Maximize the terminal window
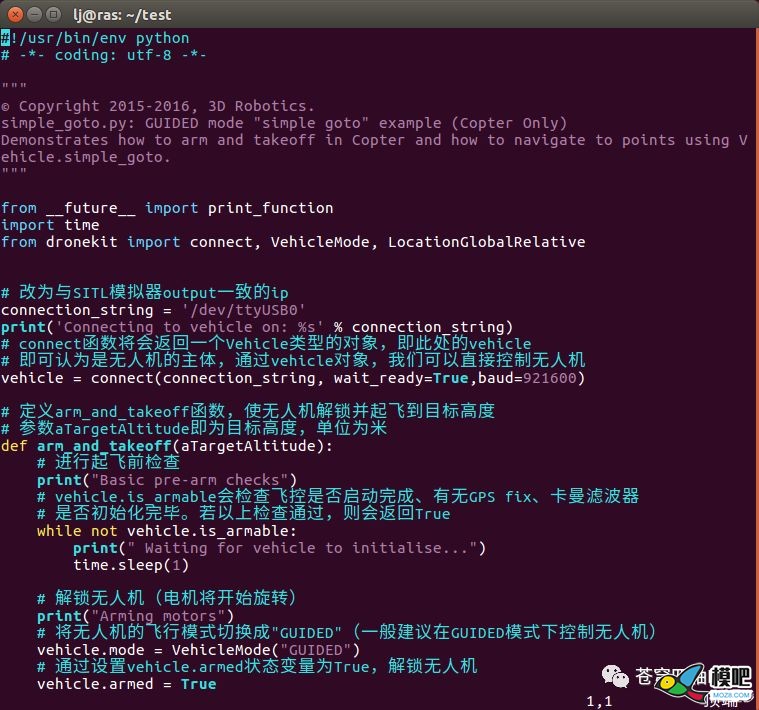The image size is (759, 710). tap(53, 15)
